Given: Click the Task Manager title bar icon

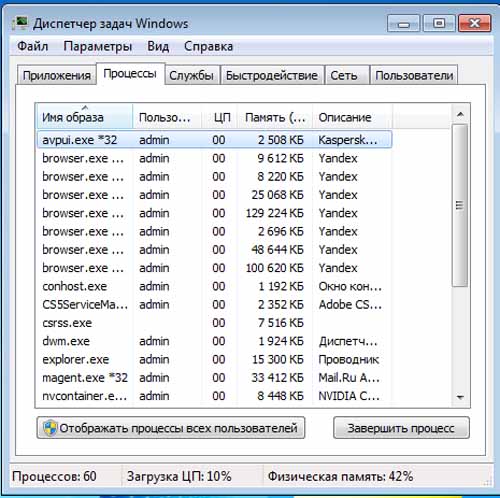Looking at the screenshot, I should (19, 24).
